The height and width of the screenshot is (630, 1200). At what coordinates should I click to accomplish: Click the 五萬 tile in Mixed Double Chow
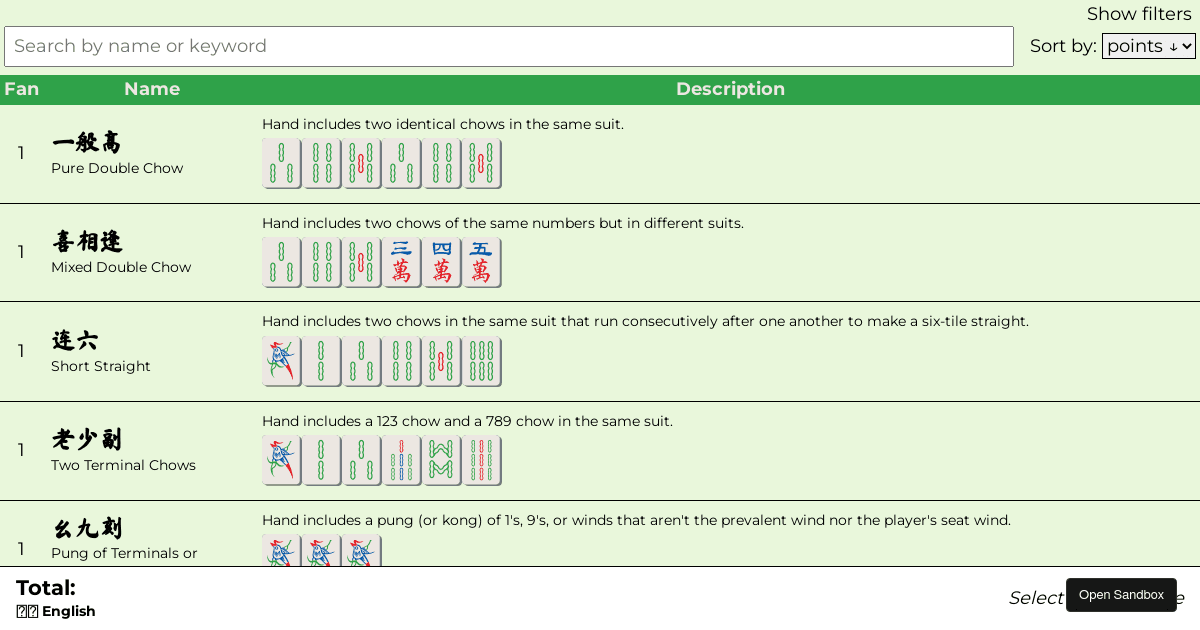pyautogui.click(x=482, y=262)
